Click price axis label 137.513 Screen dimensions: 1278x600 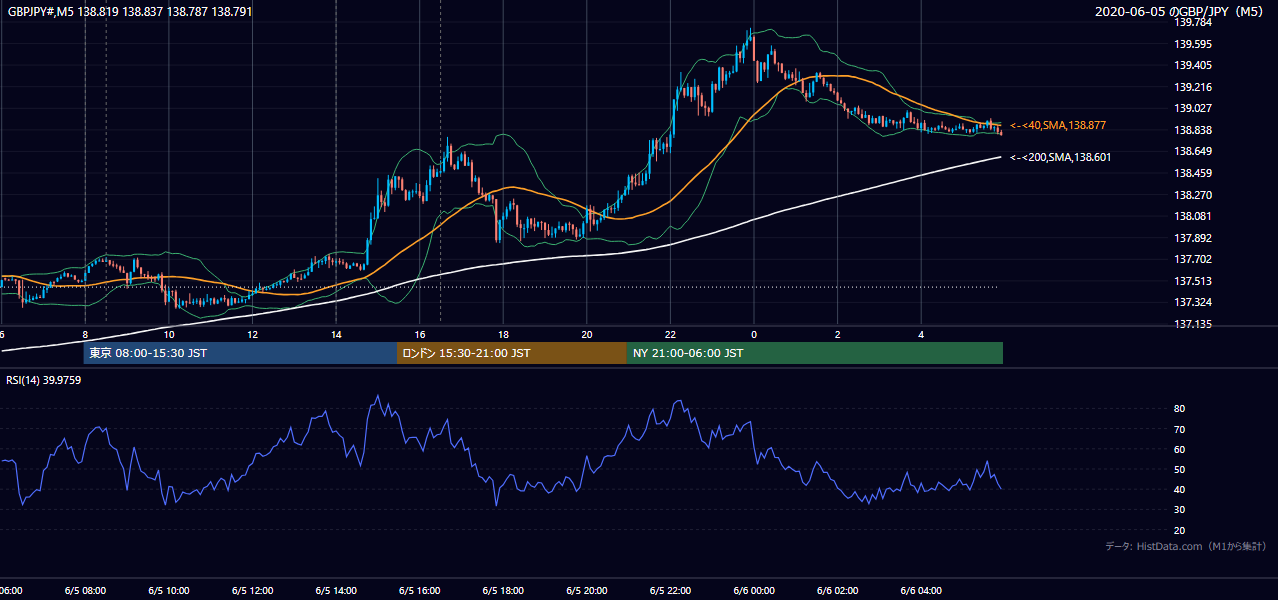[1192, 281]
